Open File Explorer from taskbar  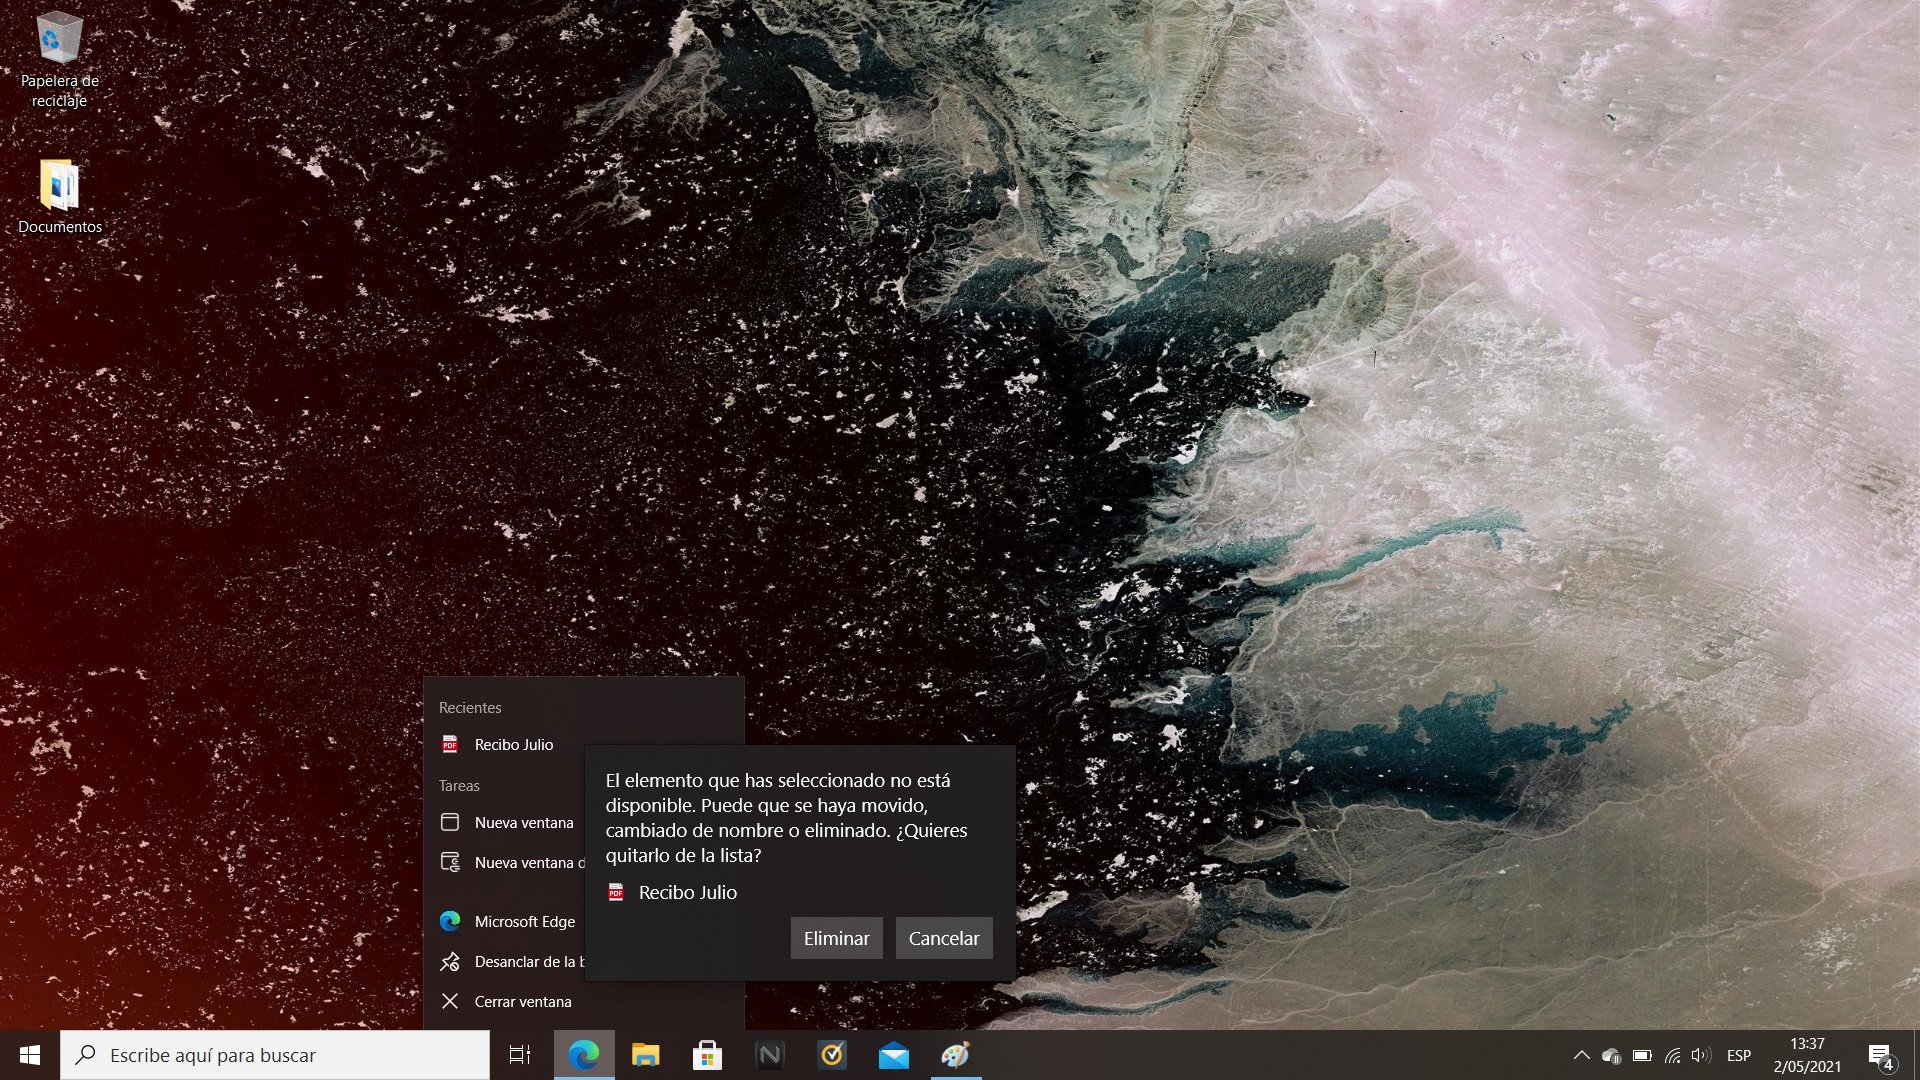tap(646, 1055)
